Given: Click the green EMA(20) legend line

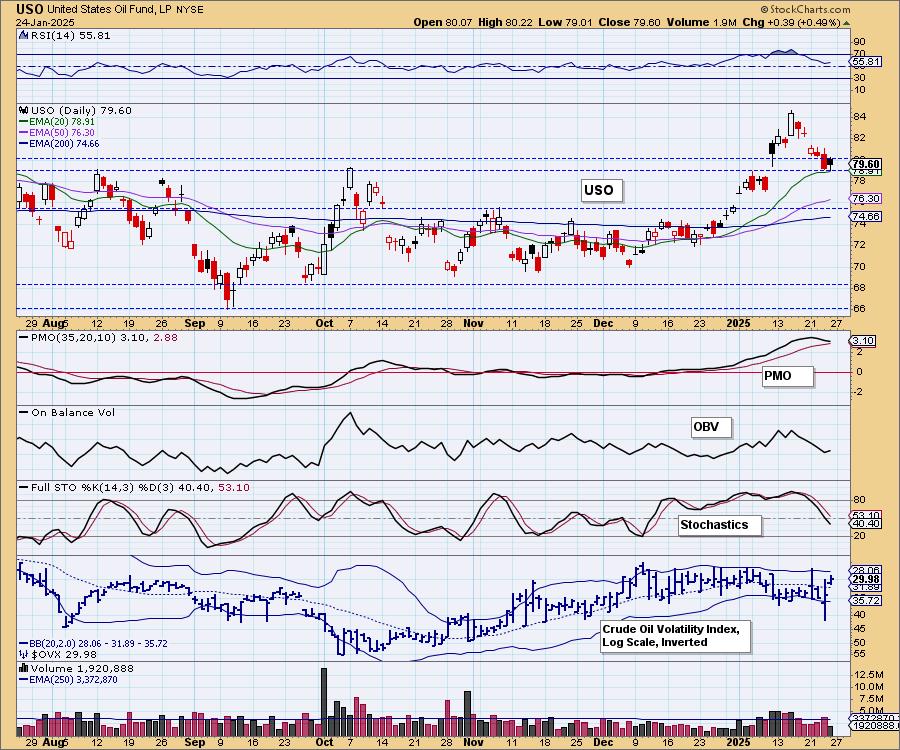Looking at the screenshot, I should 24,122.
